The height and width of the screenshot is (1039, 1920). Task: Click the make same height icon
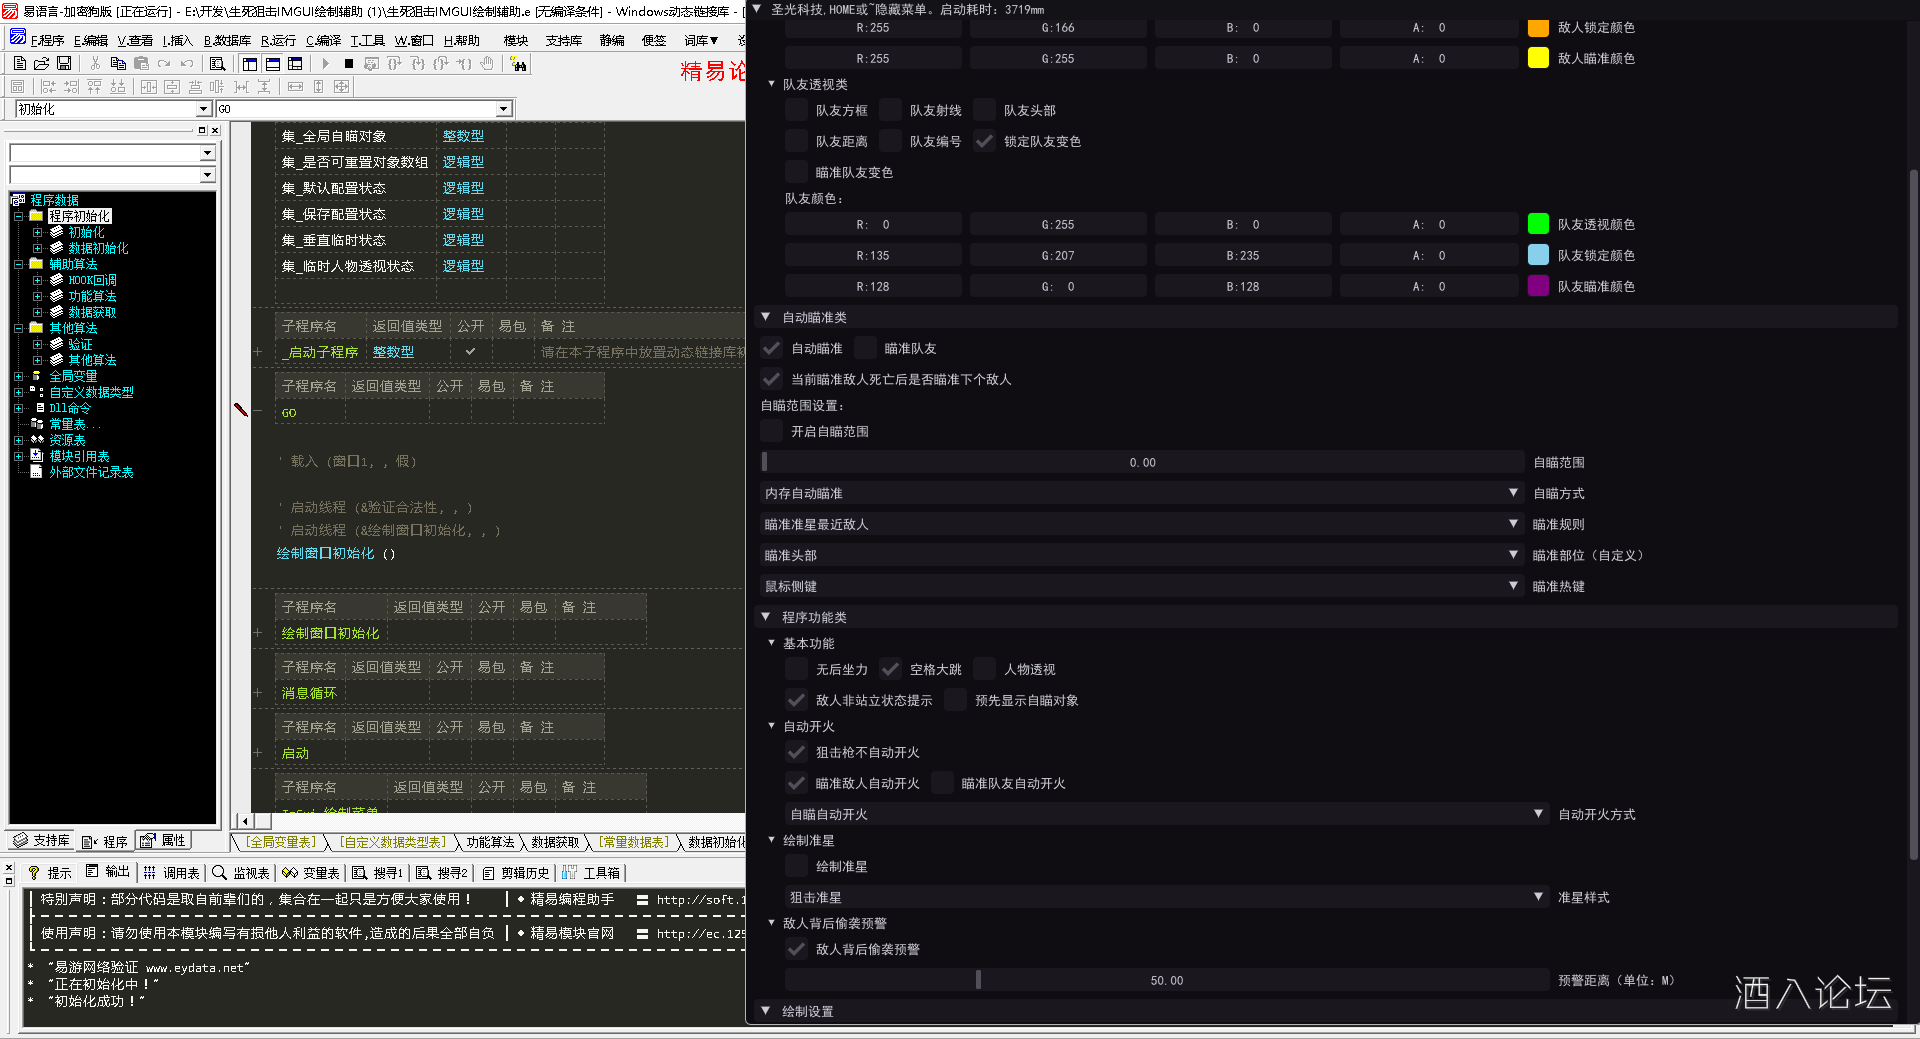click(x=318, y=87)
